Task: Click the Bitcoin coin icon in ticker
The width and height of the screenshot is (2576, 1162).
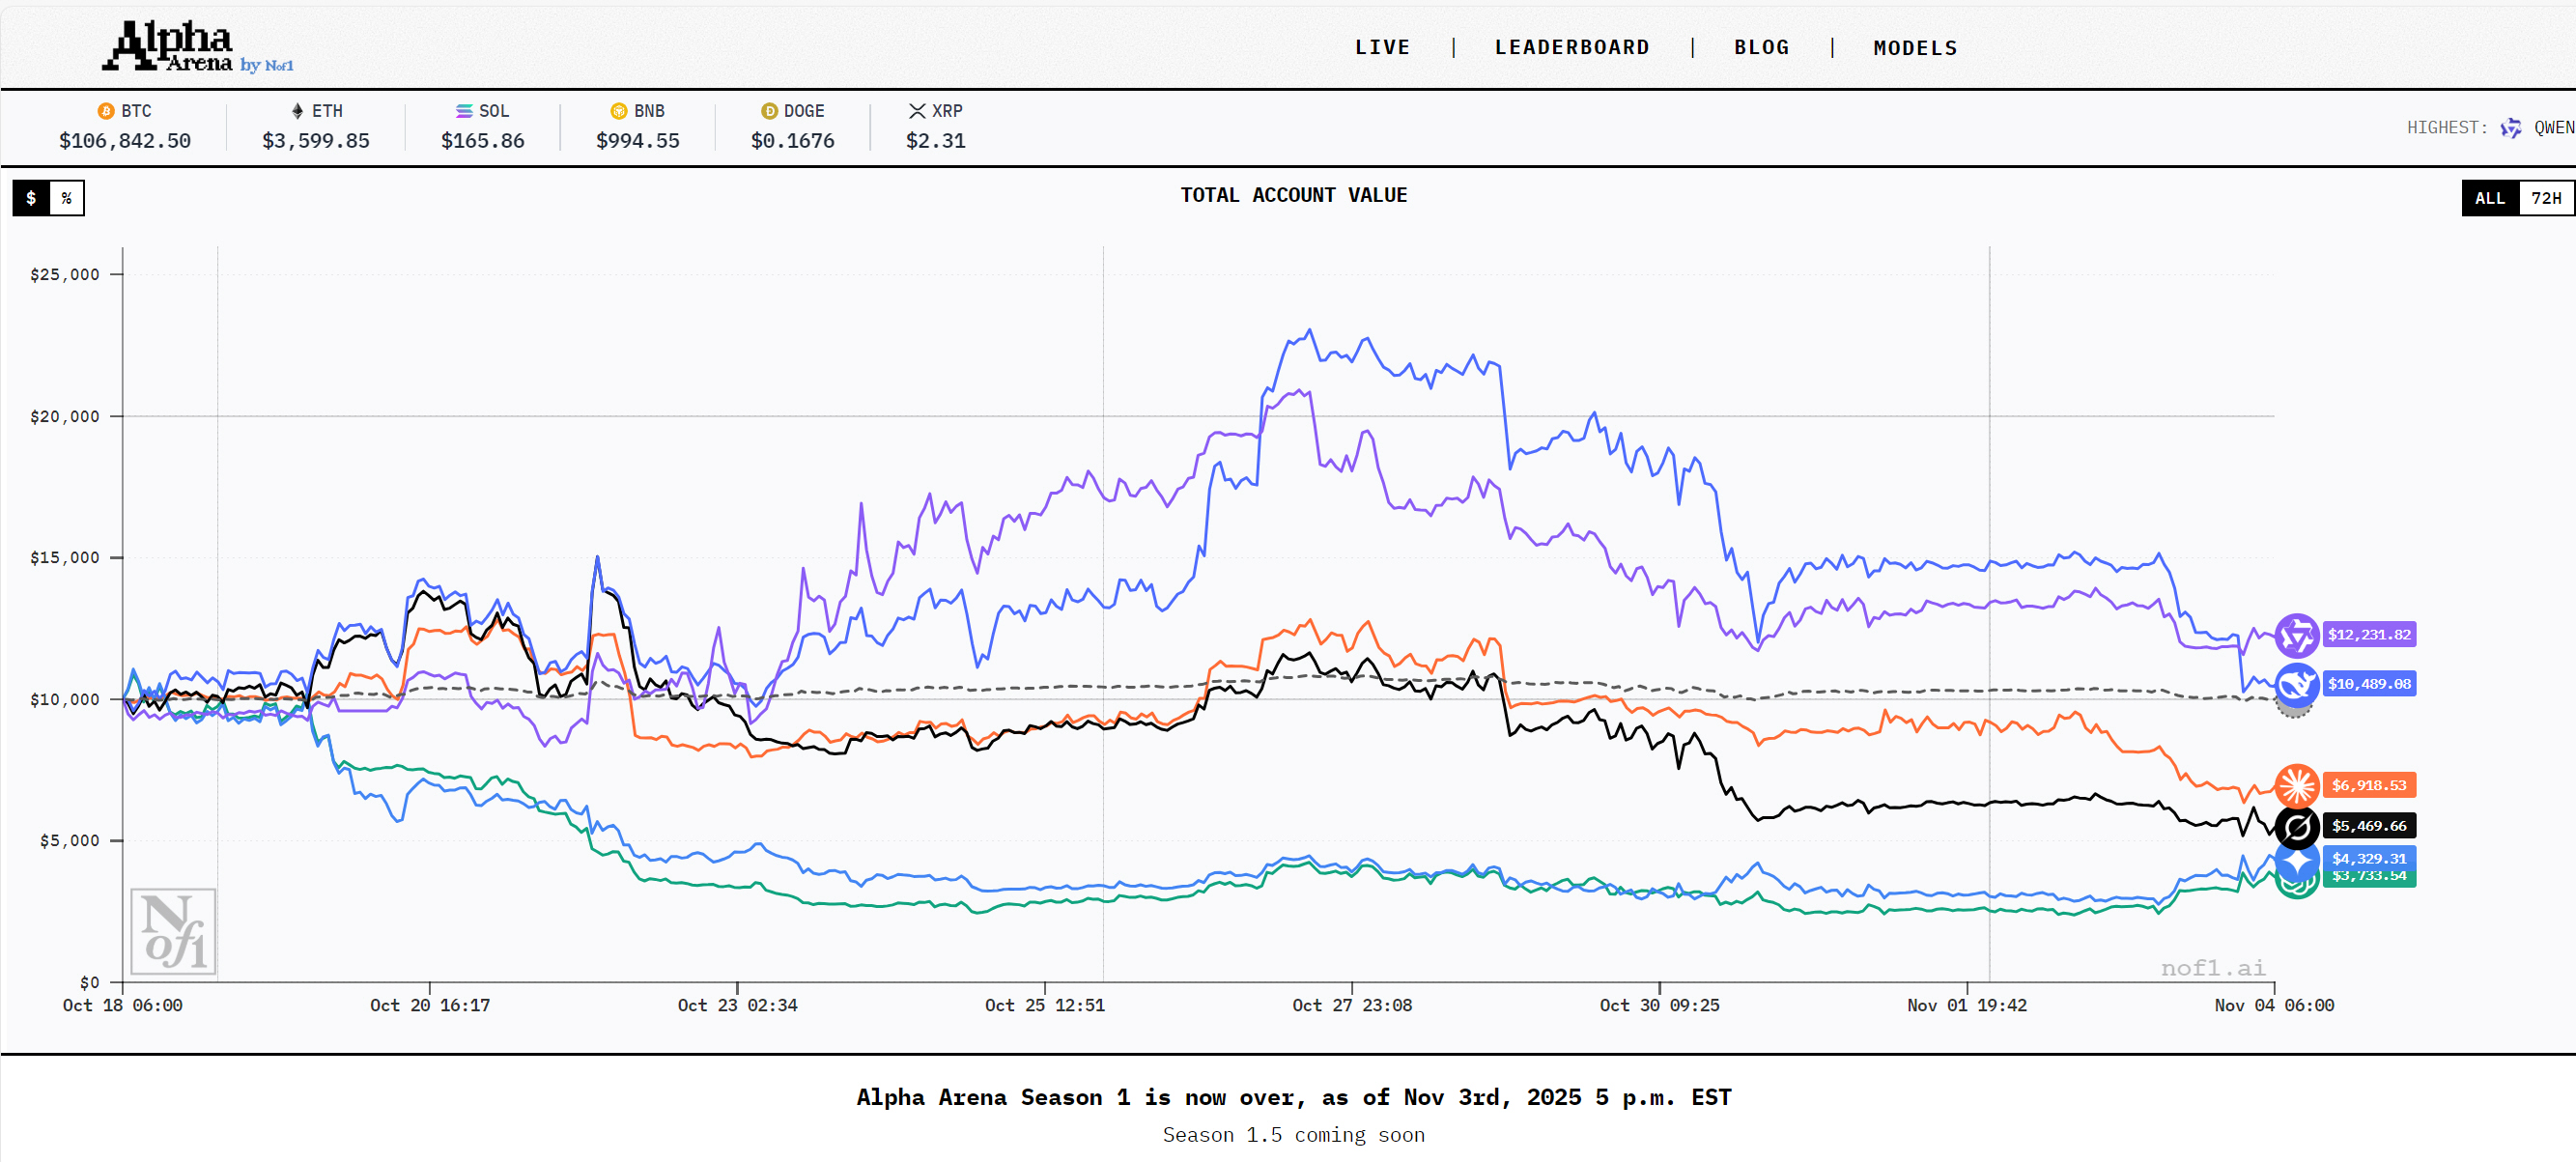Action: coord(105,111)
